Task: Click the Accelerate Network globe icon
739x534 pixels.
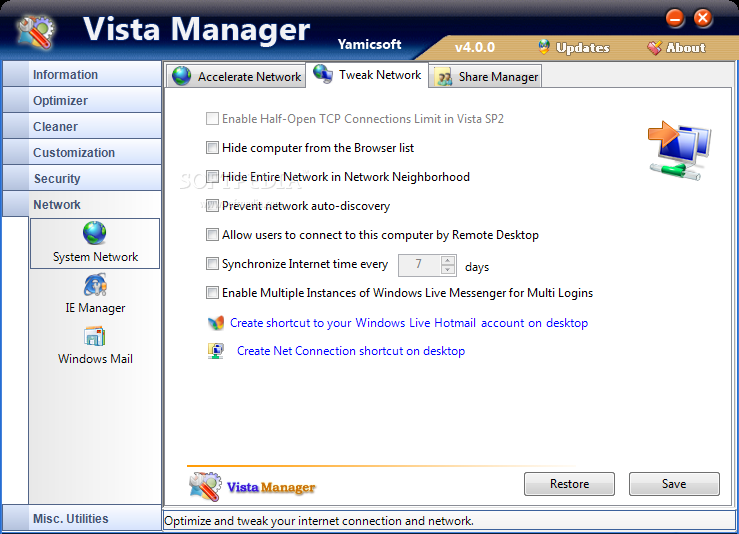Action: coord(181,76)
